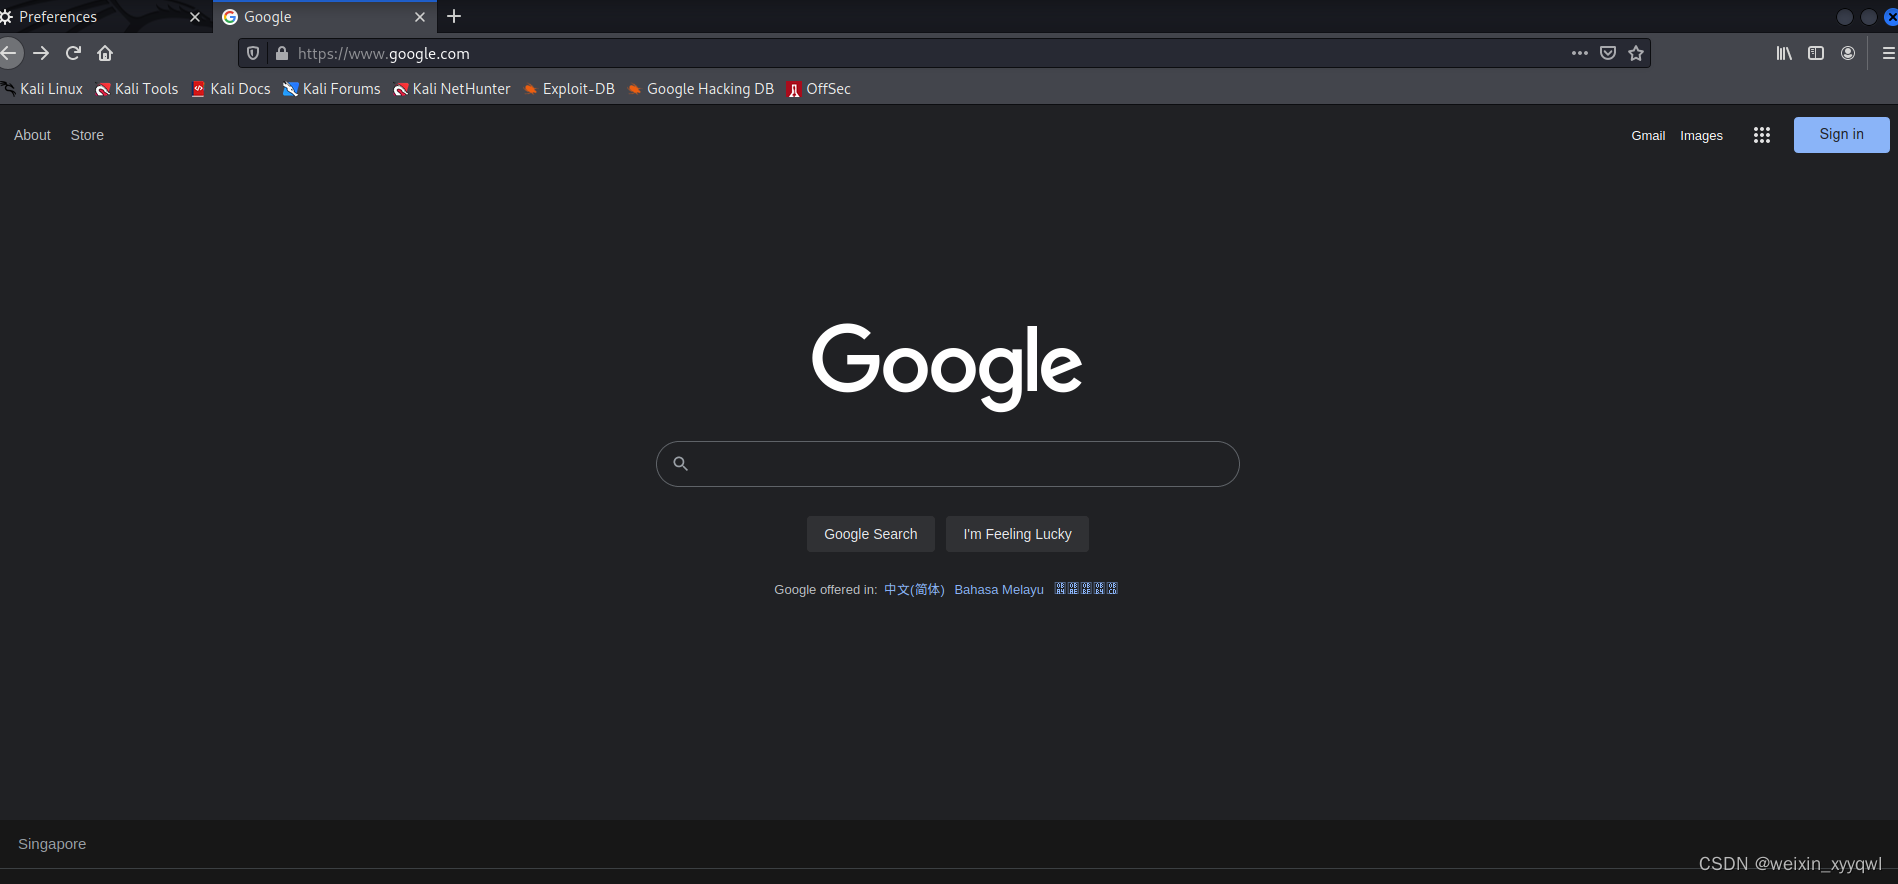Open Kali Docs bookmark
Screen dimensions: 1898x884
[x=231, y=89]
